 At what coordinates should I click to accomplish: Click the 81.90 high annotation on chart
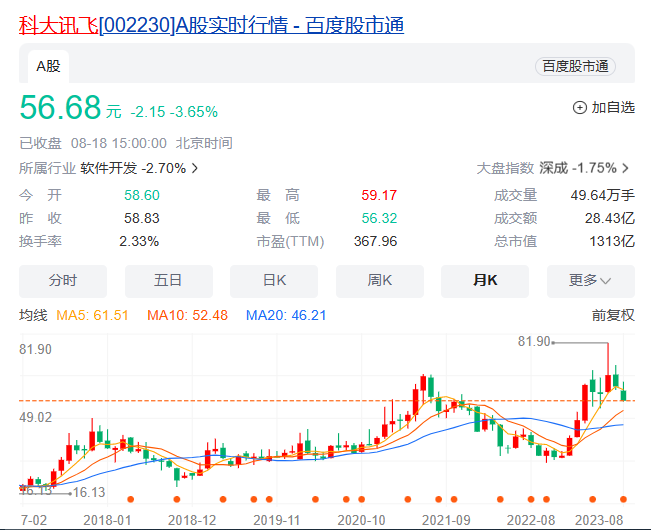point(534,342)
